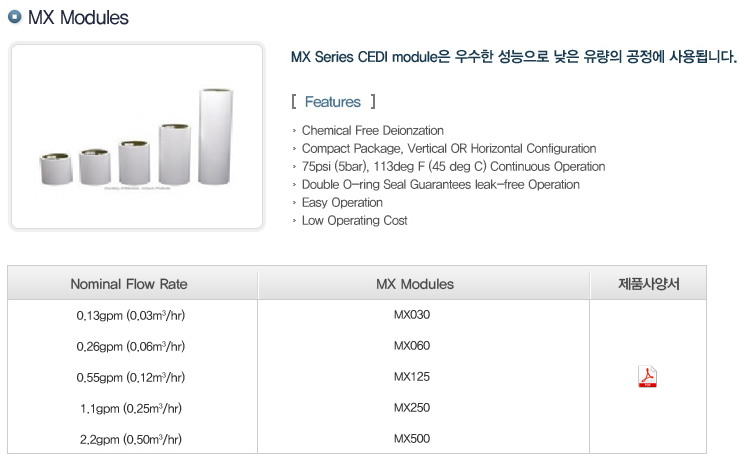
Task: Click the MX Series CEDI module description
Action: tap(514, 57)
